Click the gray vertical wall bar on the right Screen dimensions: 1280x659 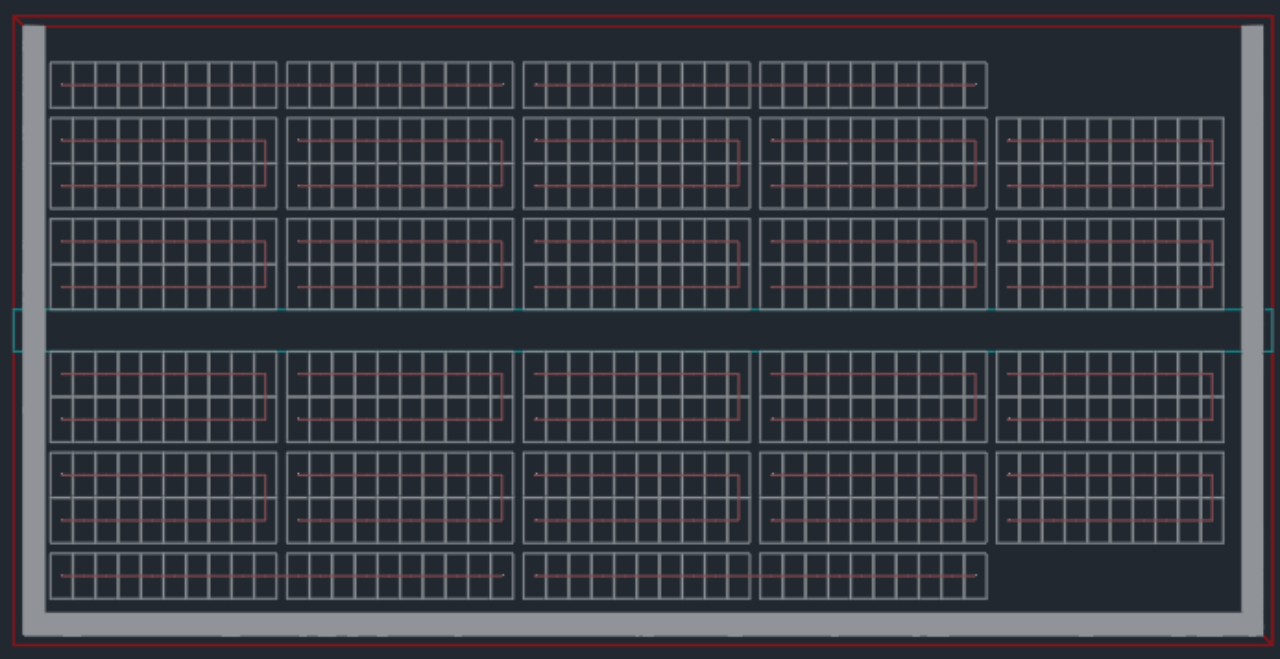(1252, 200)
